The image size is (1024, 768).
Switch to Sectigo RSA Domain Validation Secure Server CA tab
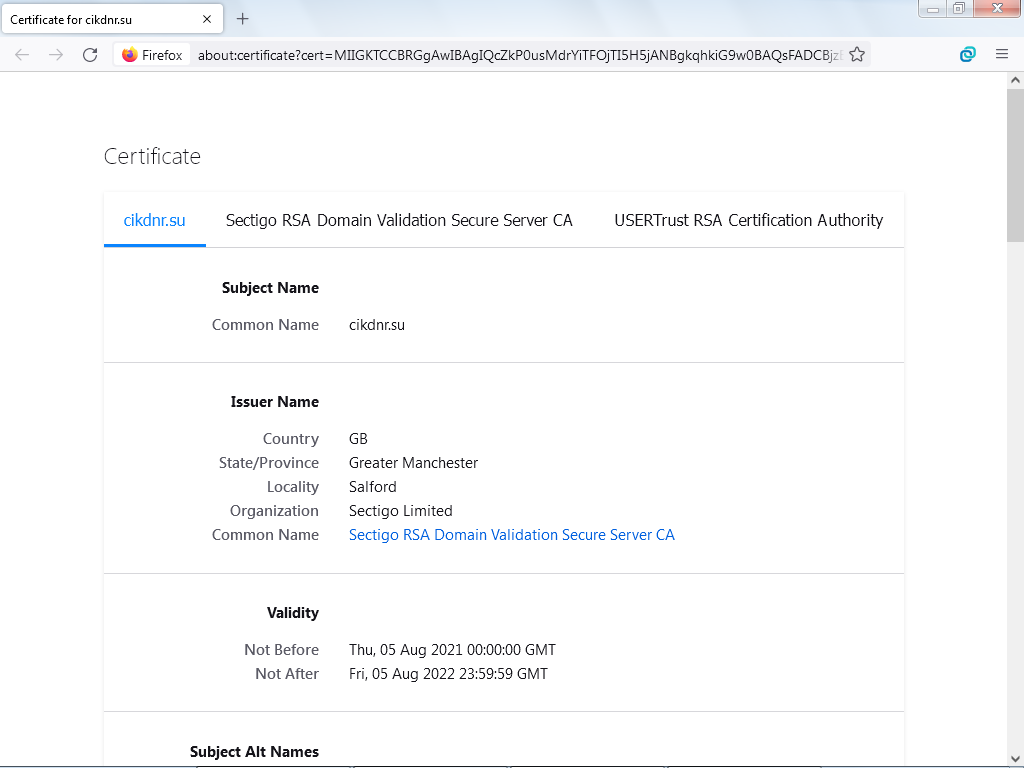pyautogui.click(x=399, y=220)
